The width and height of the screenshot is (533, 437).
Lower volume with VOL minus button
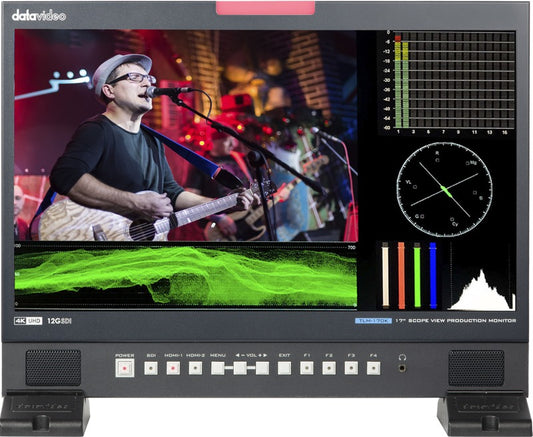point(240,368)
